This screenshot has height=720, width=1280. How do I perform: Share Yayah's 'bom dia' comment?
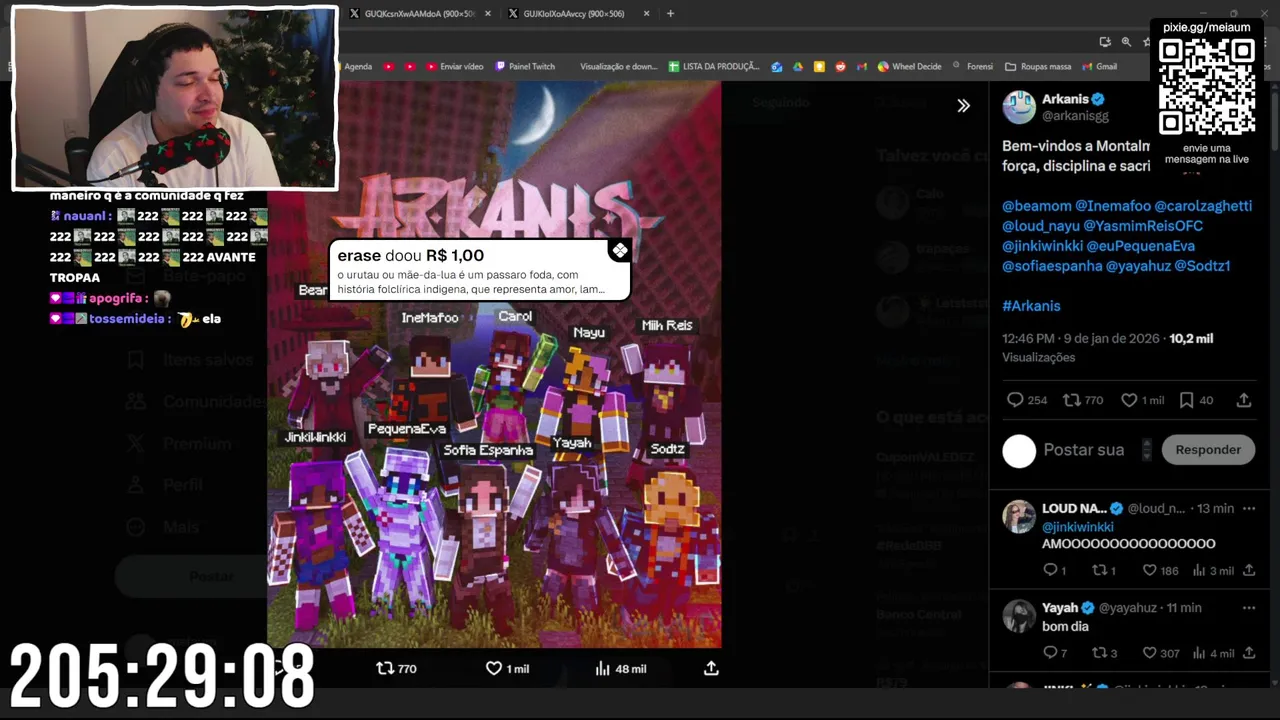point(1249,653)
